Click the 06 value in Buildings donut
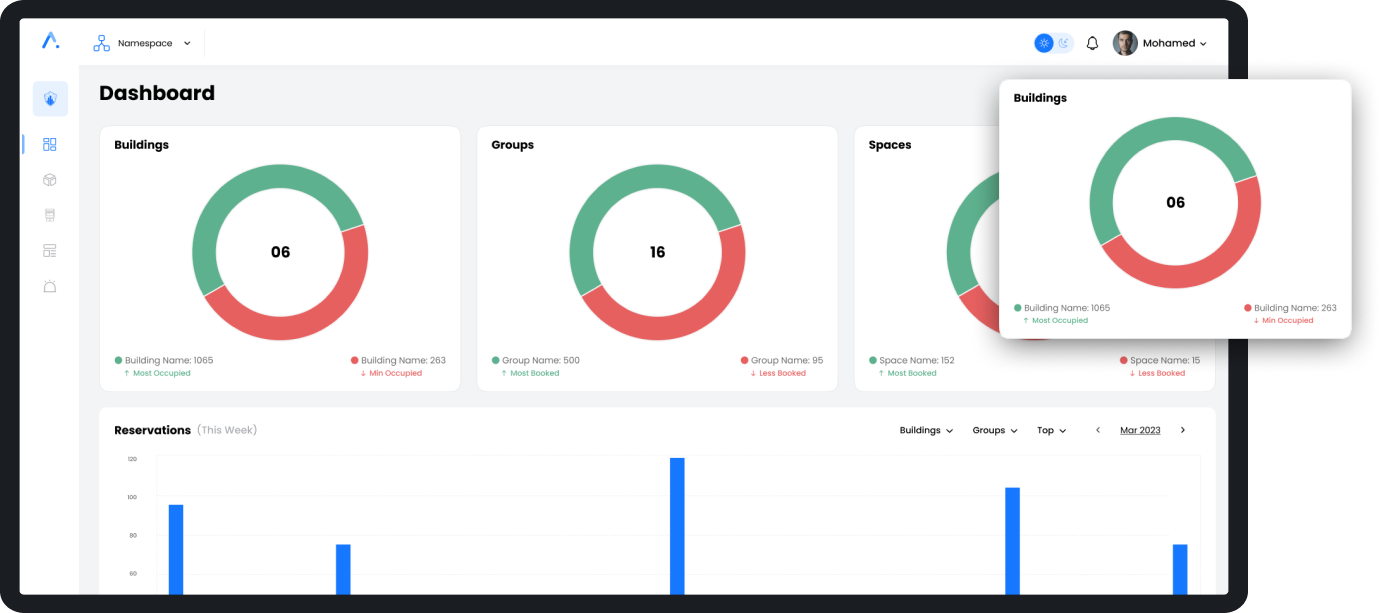Screen dimensions: 1383x613 coord(280,252)
